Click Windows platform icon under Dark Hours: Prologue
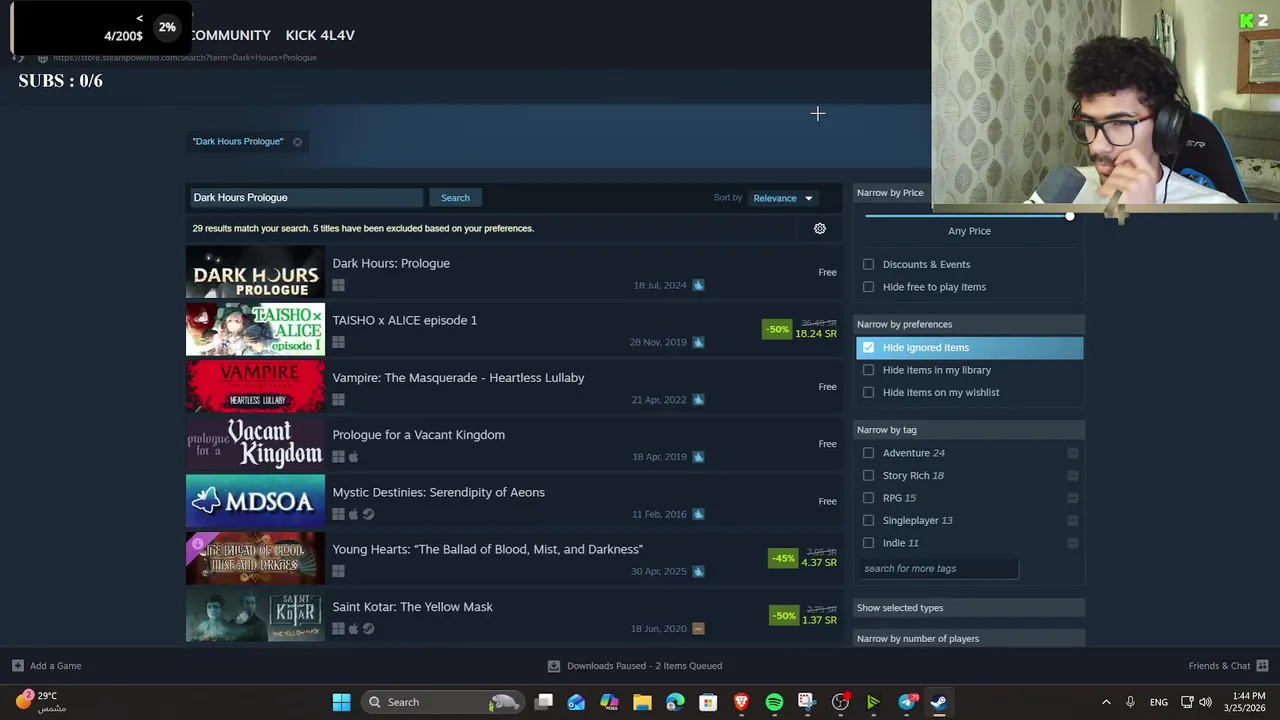The image size is (1280, 720). coord(338,285)
